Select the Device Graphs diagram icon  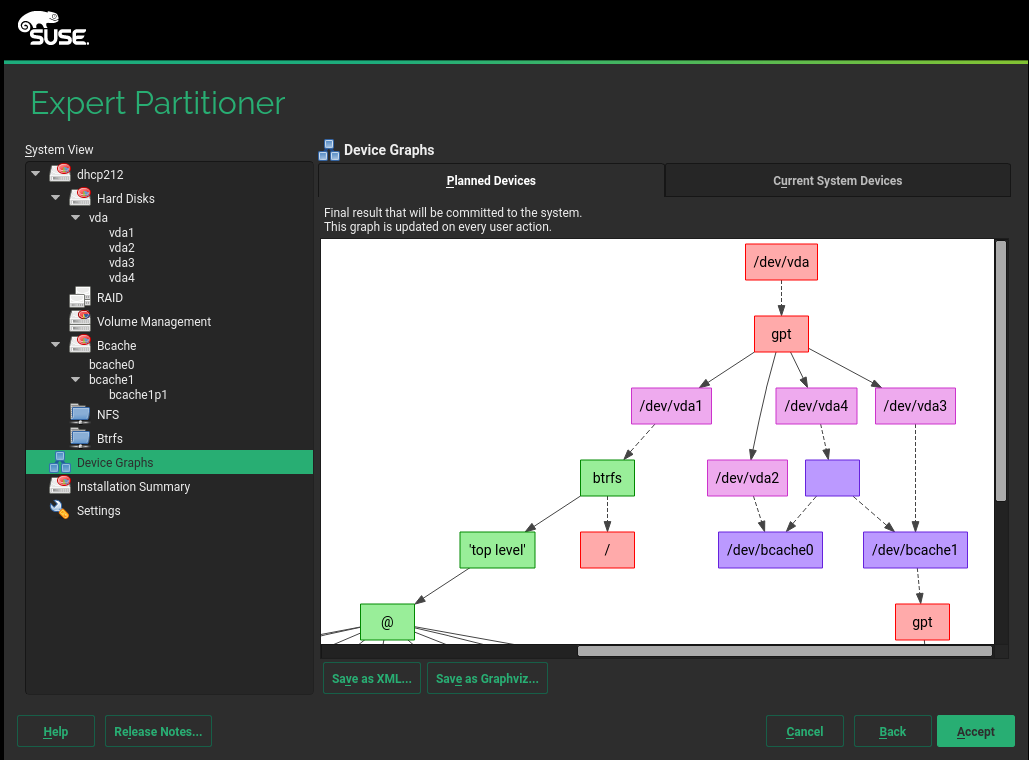click(59, 462)
